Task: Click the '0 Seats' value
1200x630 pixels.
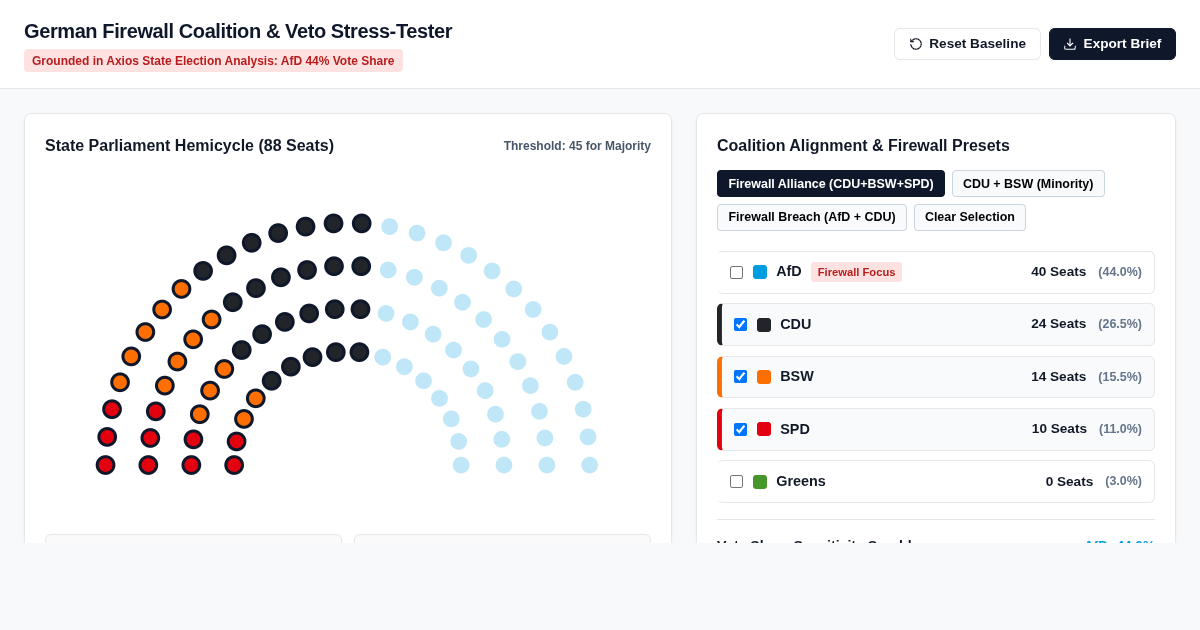Action: (1069, 481)
